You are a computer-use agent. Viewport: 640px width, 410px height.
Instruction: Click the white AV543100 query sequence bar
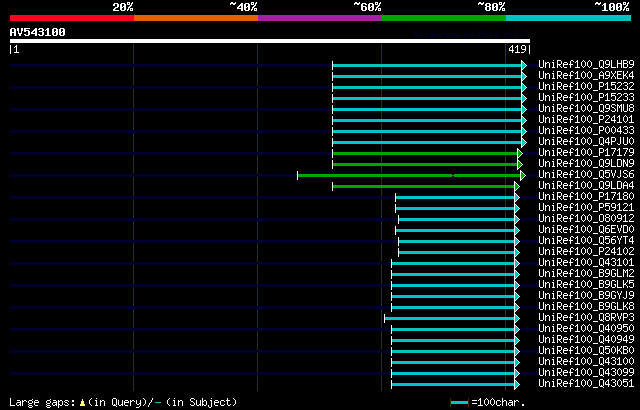(270, 41)
